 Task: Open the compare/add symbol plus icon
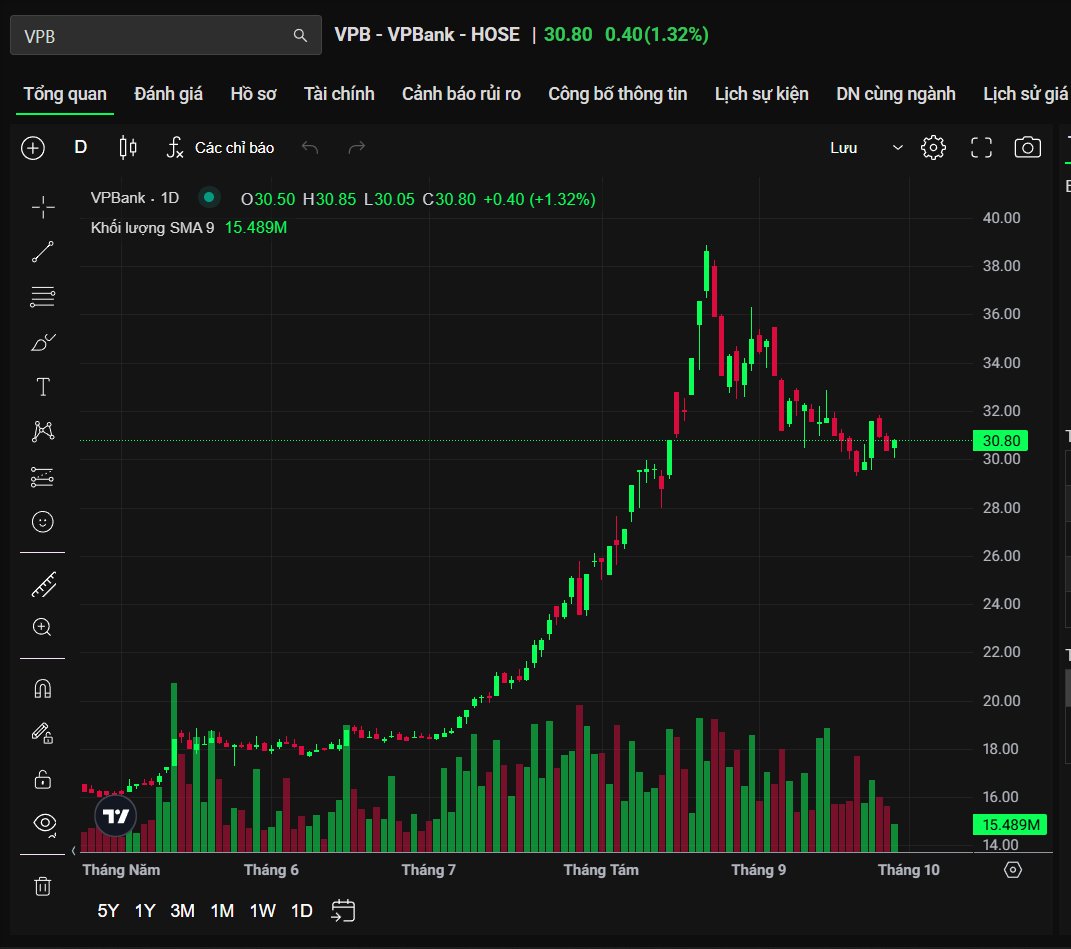[33, 148]
